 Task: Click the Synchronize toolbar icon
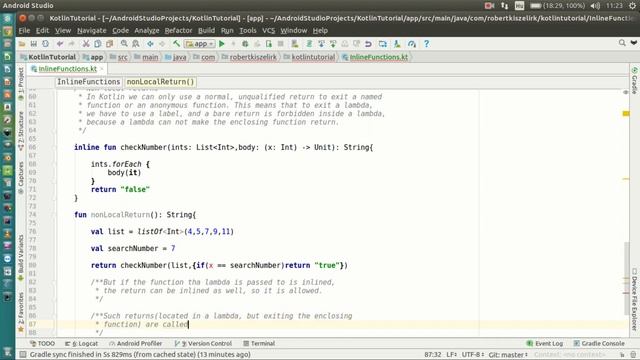coord(45,44)
